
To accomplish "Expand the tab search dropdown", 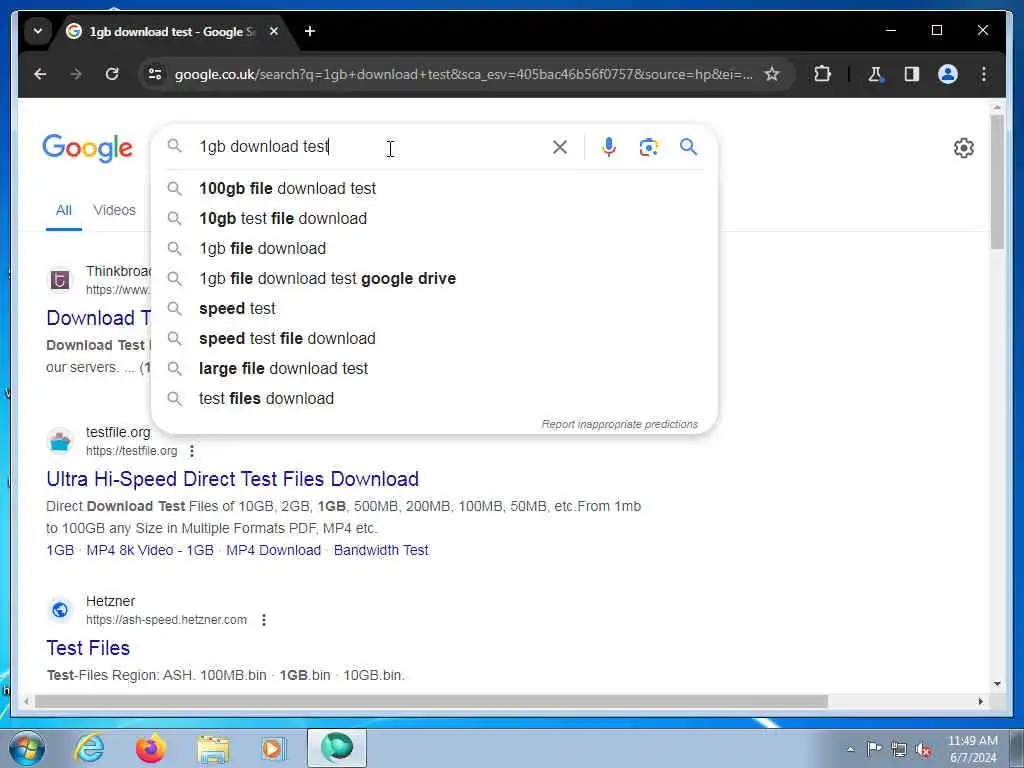I will click(38, 31).
